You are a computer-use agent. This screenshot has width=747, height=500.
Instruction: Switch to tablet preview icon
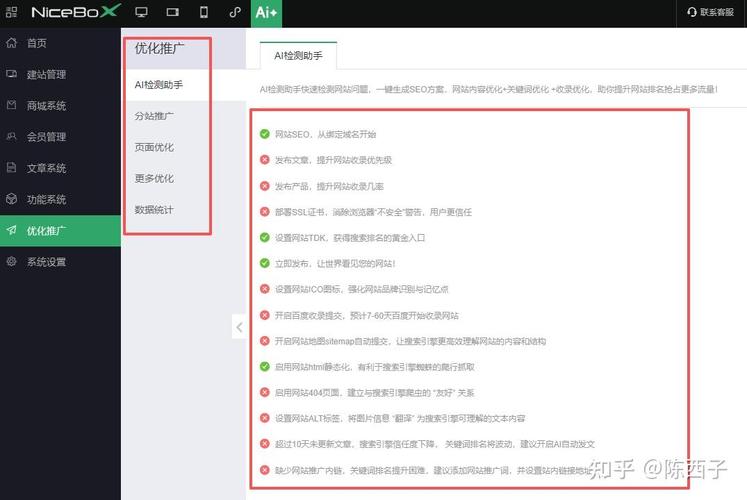(x=172, y=12)
